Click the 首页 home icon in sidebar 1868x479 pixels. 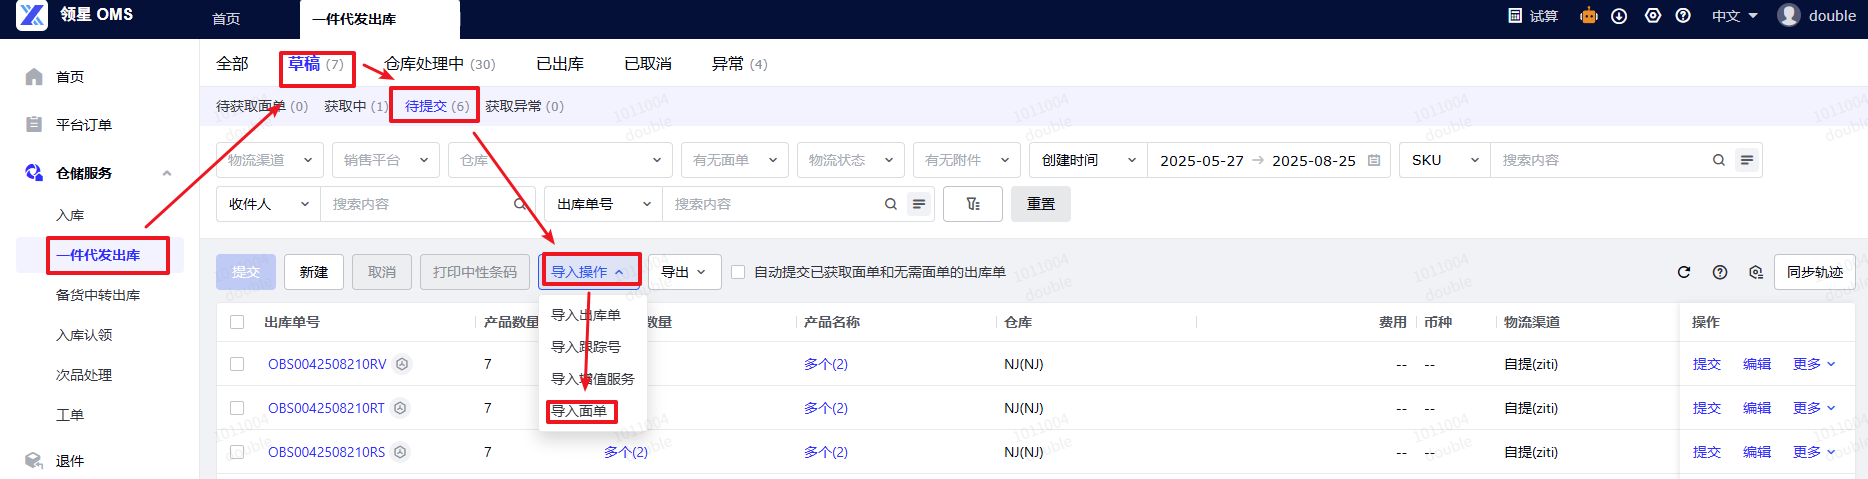click(34, 77)
